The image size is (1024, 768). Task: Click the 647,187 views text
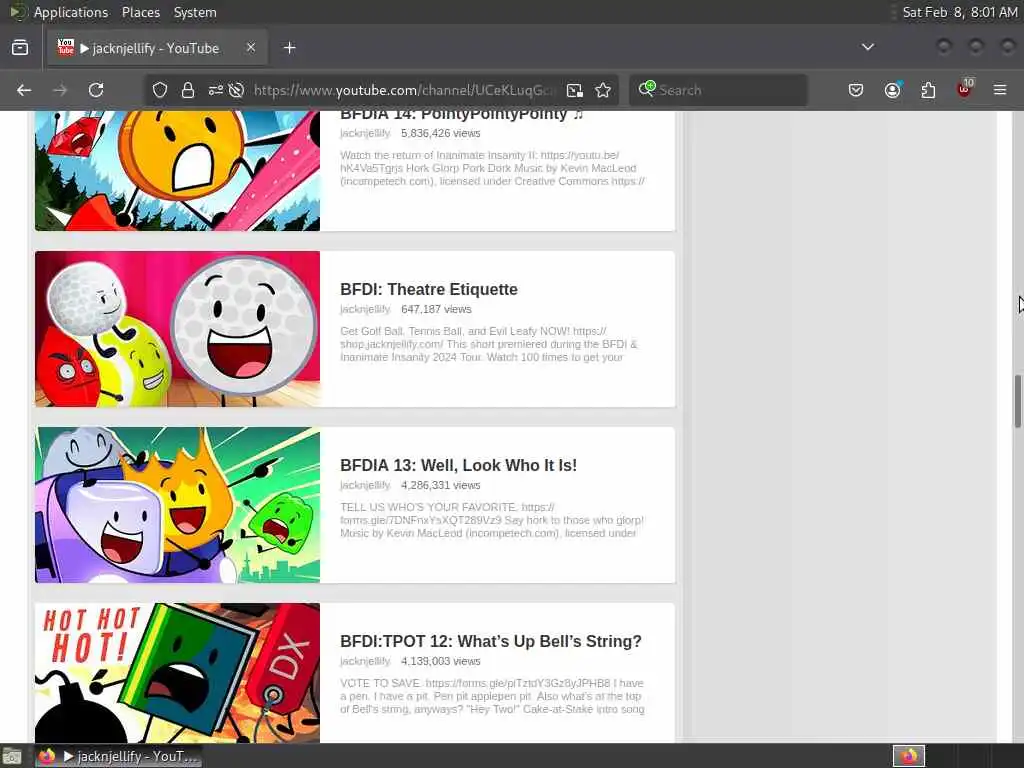coord(436,310)
